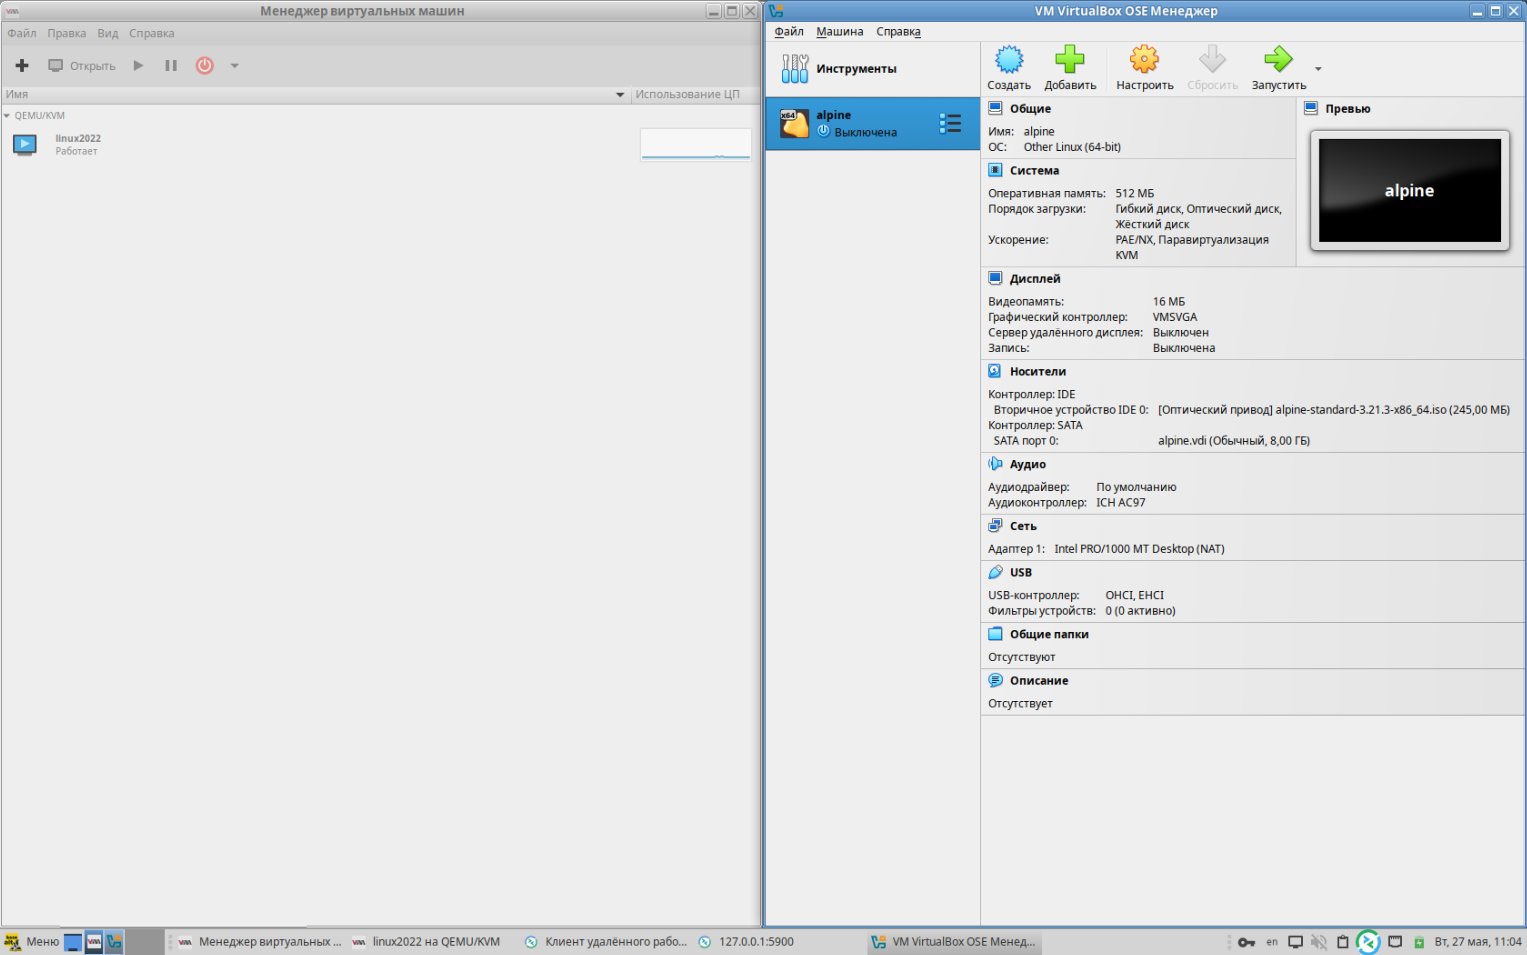Select the alpine virtual machine entry
Viewport: 1527px width, 955px height.
click(873, 123)
